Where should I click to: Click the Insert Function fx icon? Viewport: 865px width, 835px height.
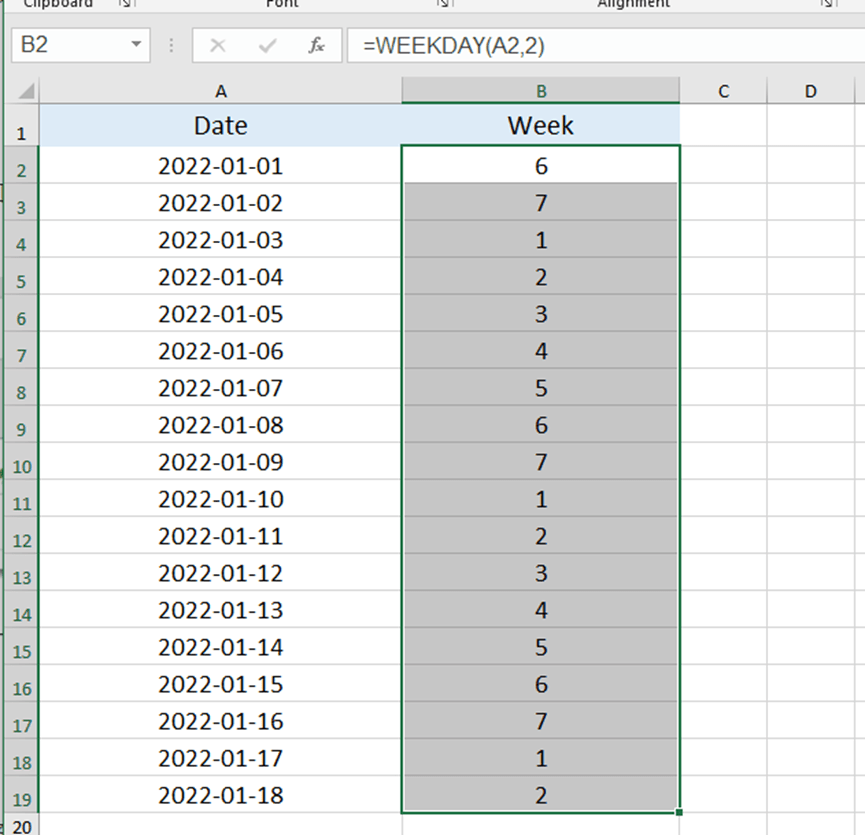tap(316, 45)
